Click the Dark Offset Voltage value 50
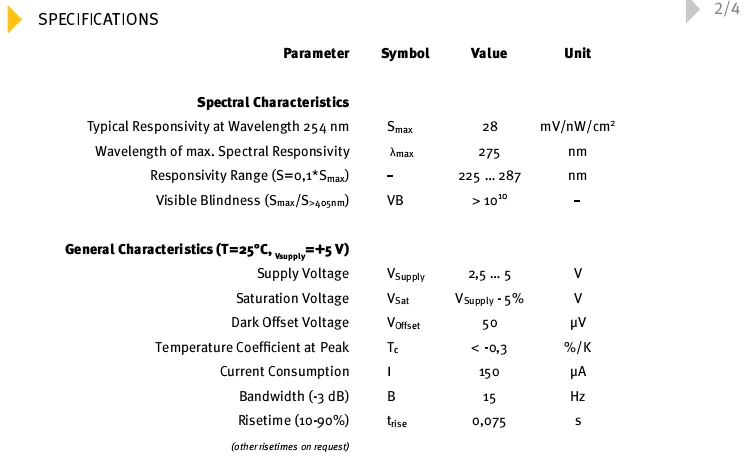 coord(489,323)
